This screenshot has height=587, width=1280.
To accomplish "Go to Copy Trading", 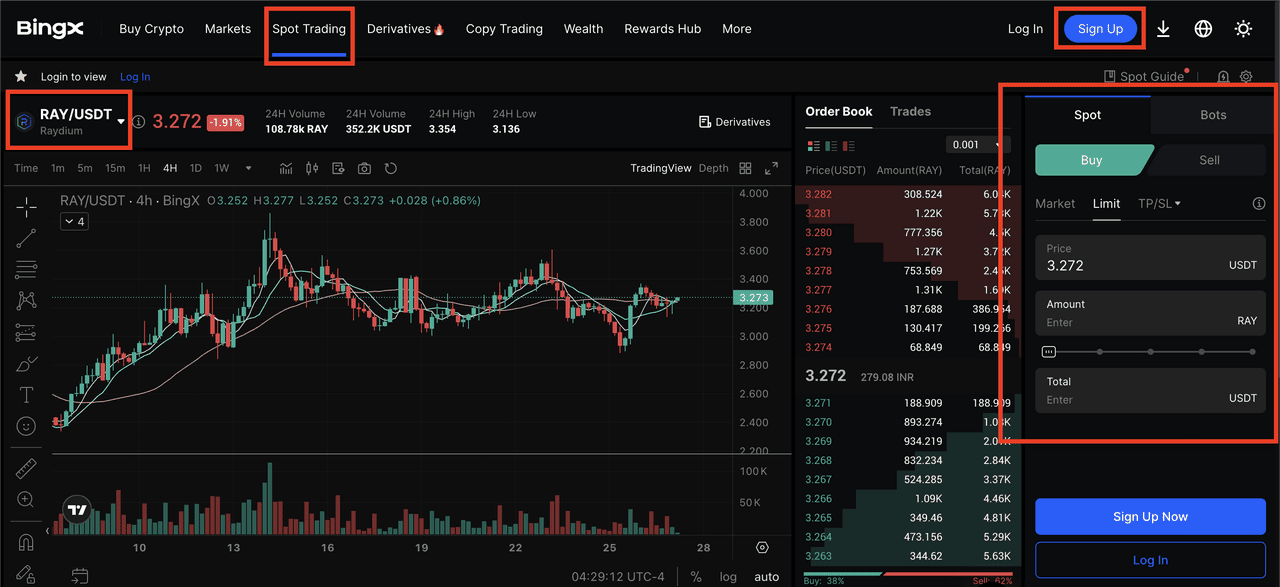I will (504, 29).
